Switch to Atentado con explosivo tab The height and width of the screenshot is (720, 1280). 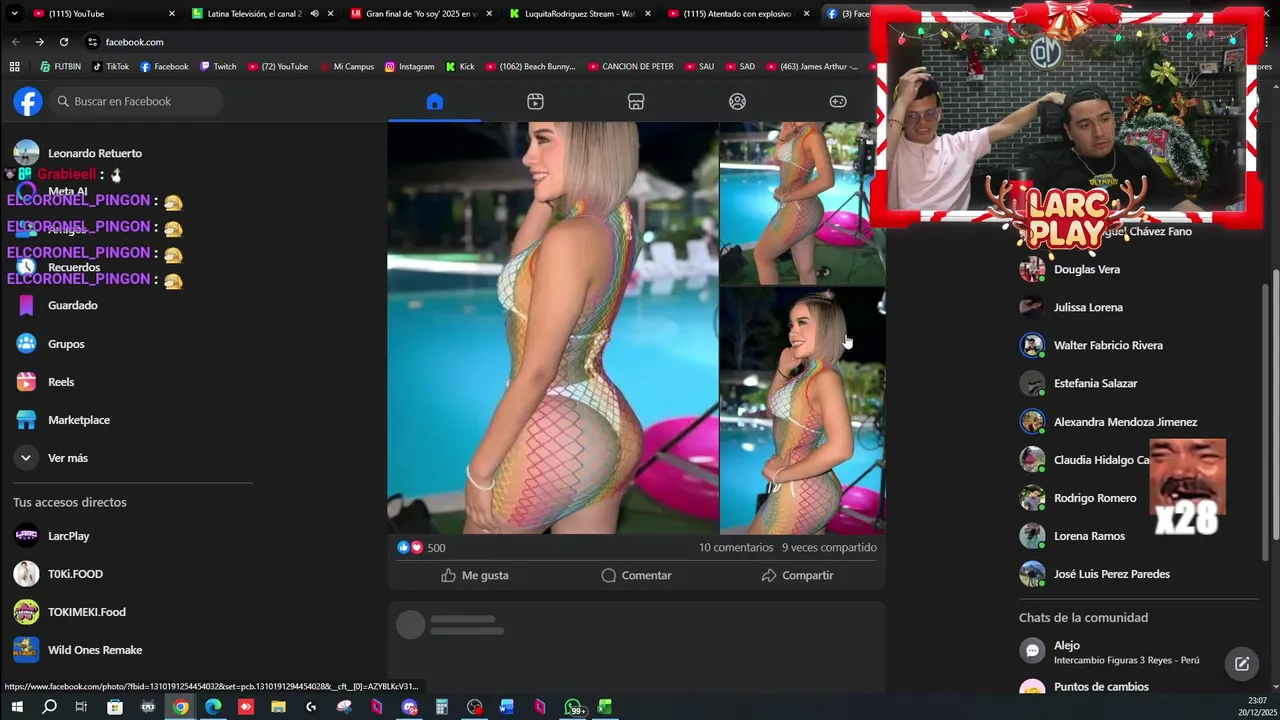tap(738, 13)
